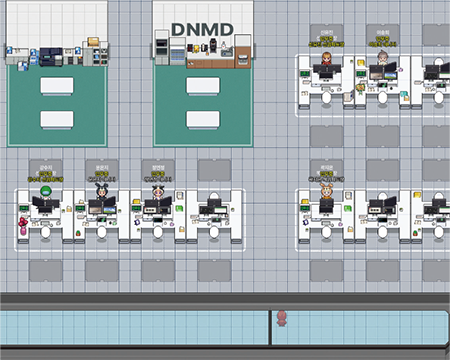Select the orange rabbit-eared avatar
450x360 pixels.
[x=326, y=191]
